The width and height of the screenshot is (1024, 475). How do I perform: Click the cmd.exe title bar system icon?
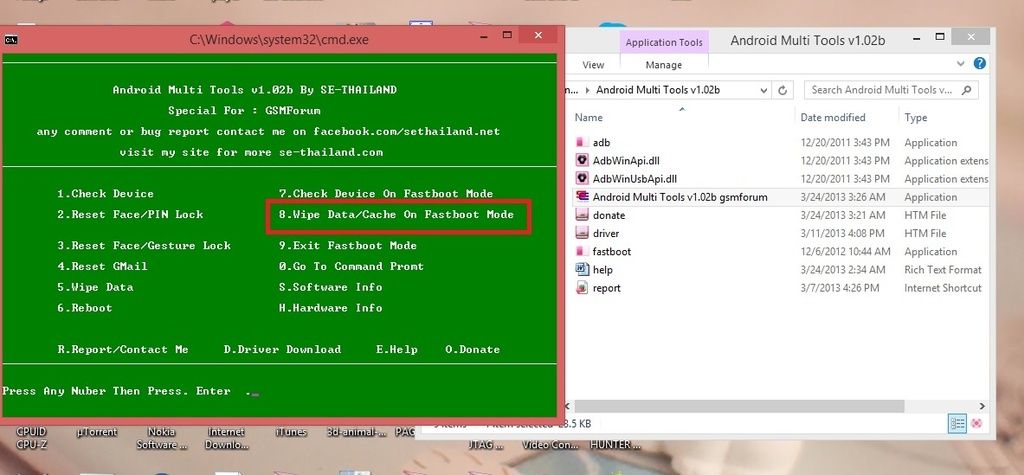tap(10, 40)
